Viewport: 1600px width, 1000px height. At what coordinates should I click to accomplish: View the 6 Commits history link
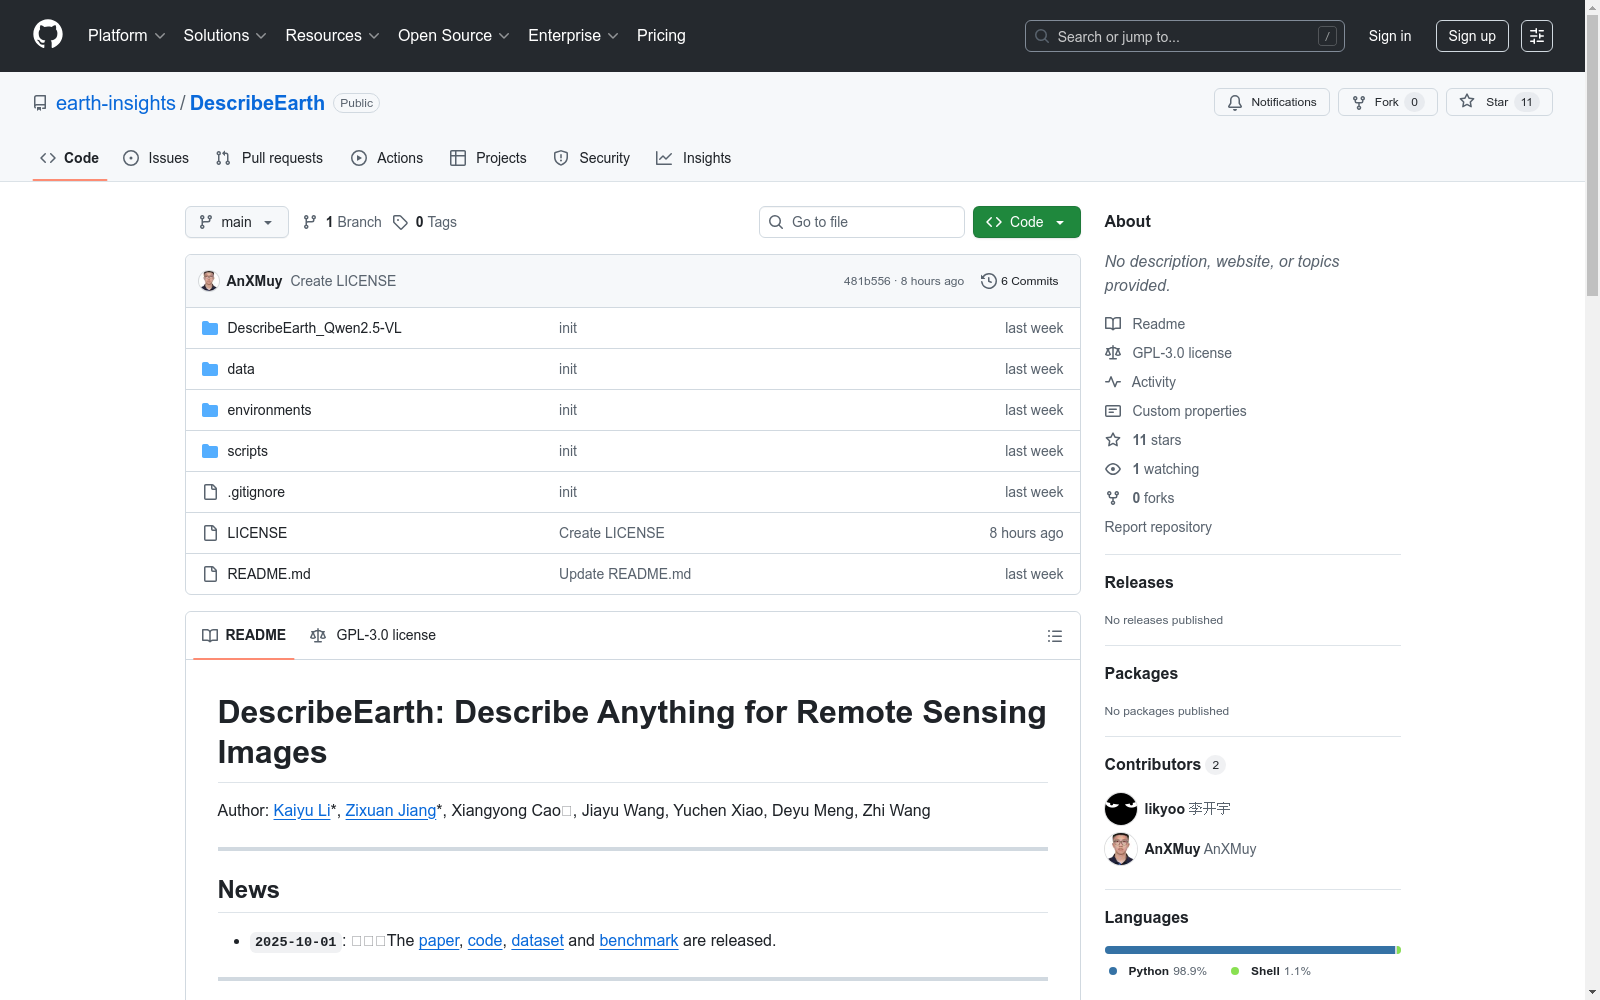click(1020, 281)
